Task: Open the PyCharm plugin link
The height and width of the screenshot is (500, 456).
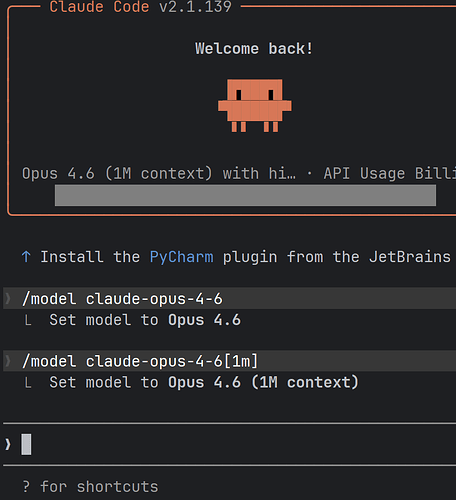Action: tap(181, 257)
